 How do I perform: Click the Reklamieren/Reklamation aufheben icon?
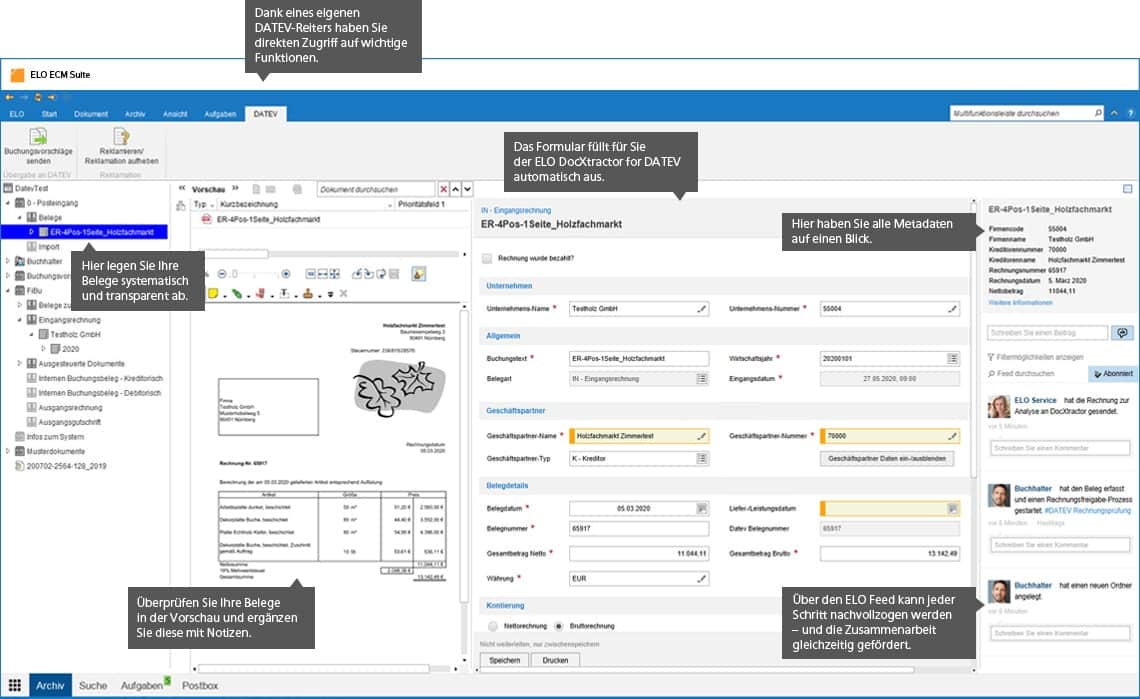(121, 137)
